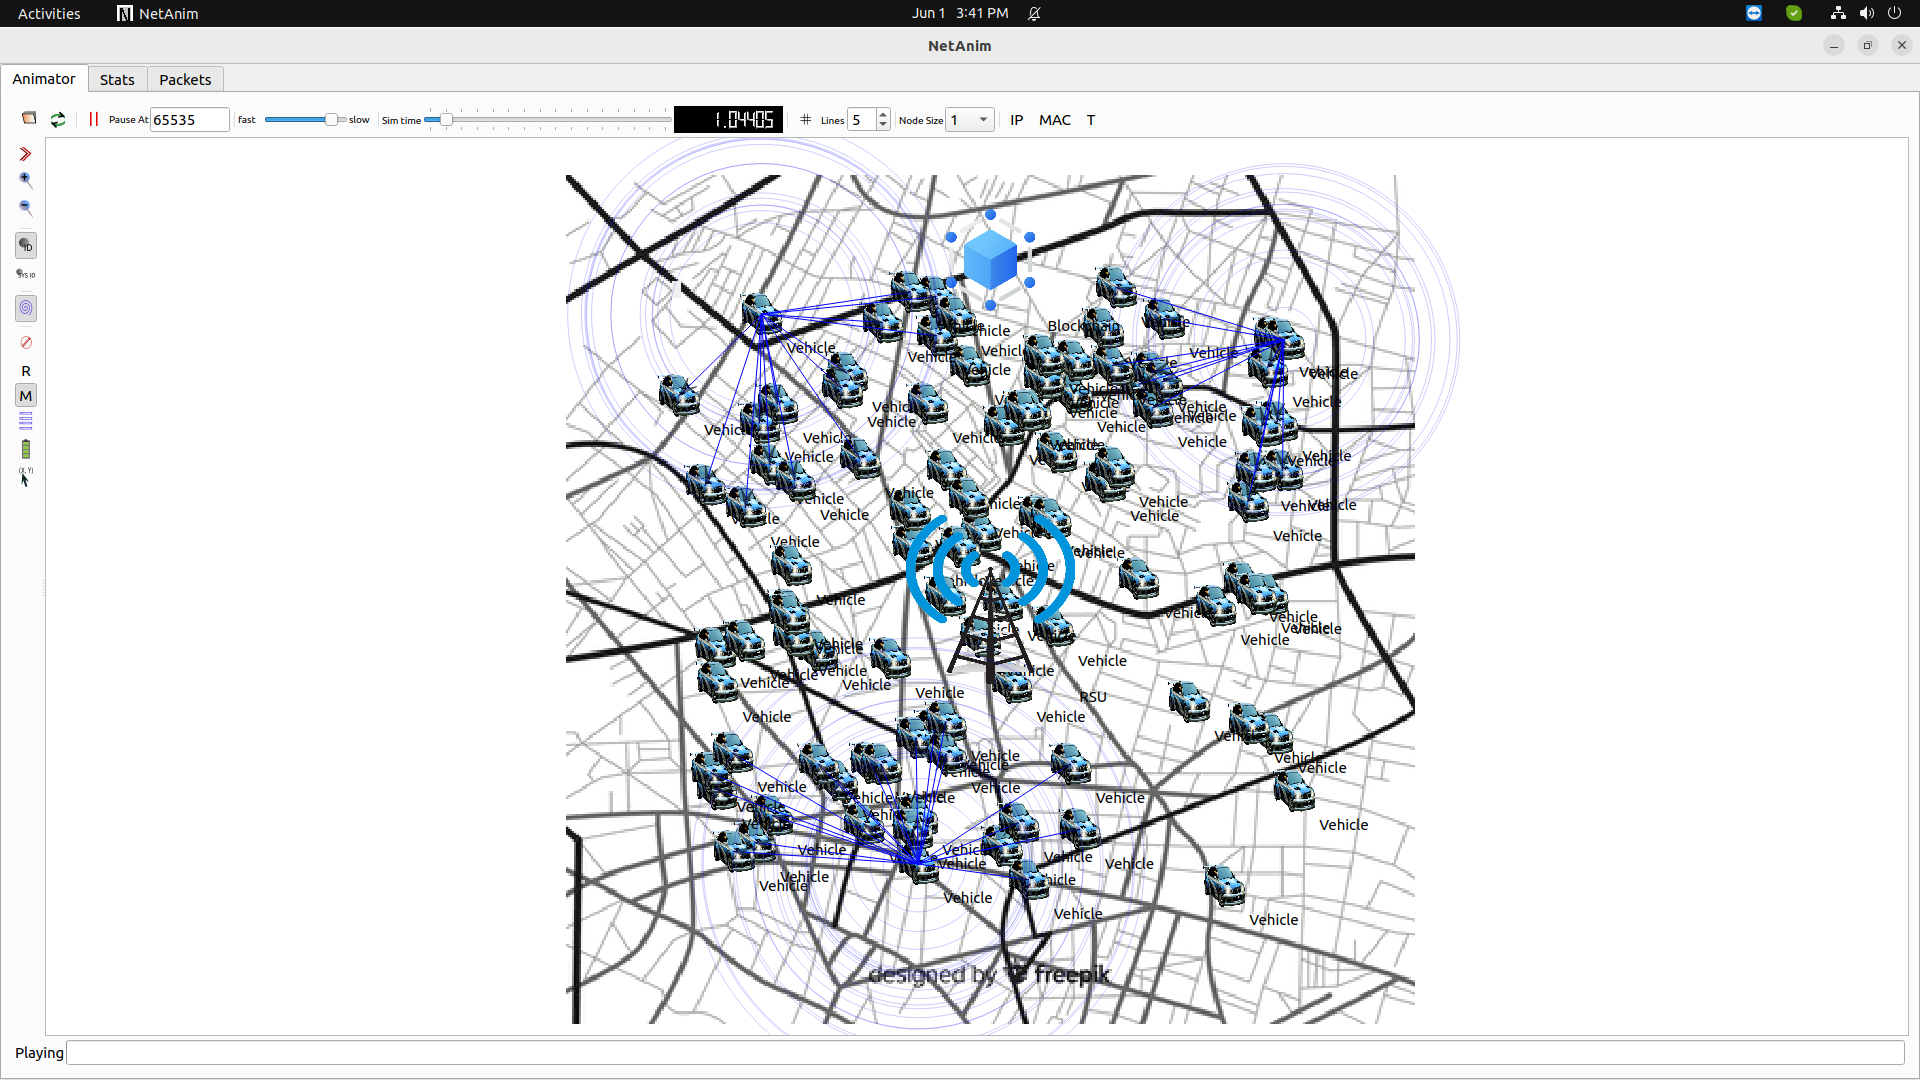Toggle node ID display
Image resolution: width=1920 pixels, height=1080 pixels.
point(26,245)
